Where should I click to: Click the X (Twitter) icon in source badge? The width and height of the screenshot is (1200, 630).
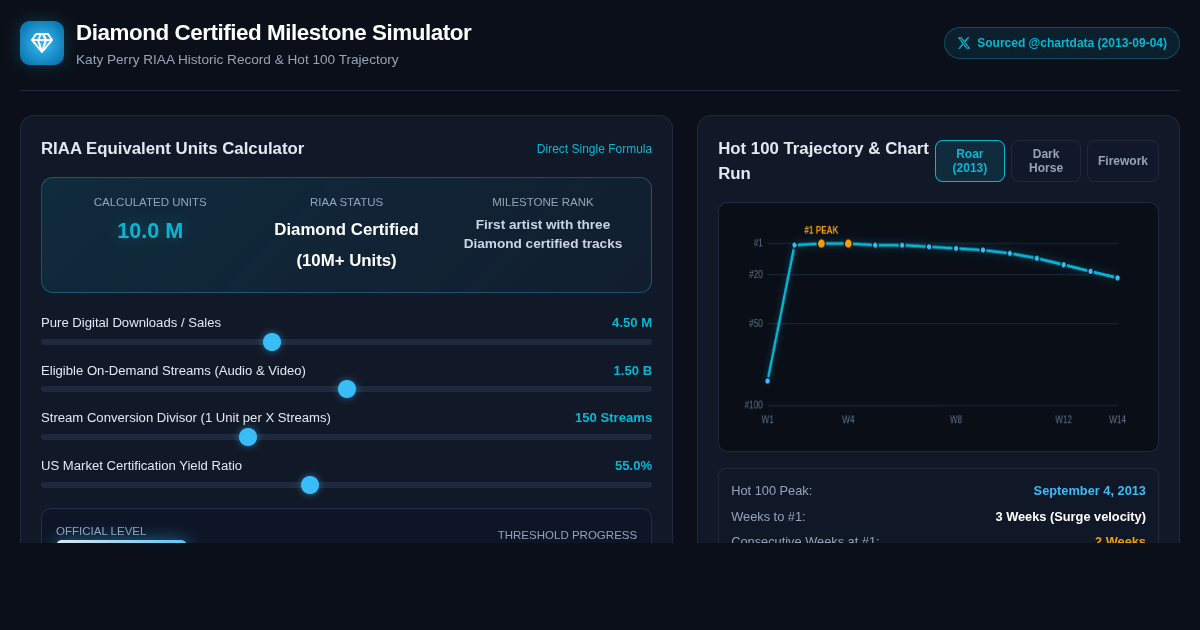964,43
